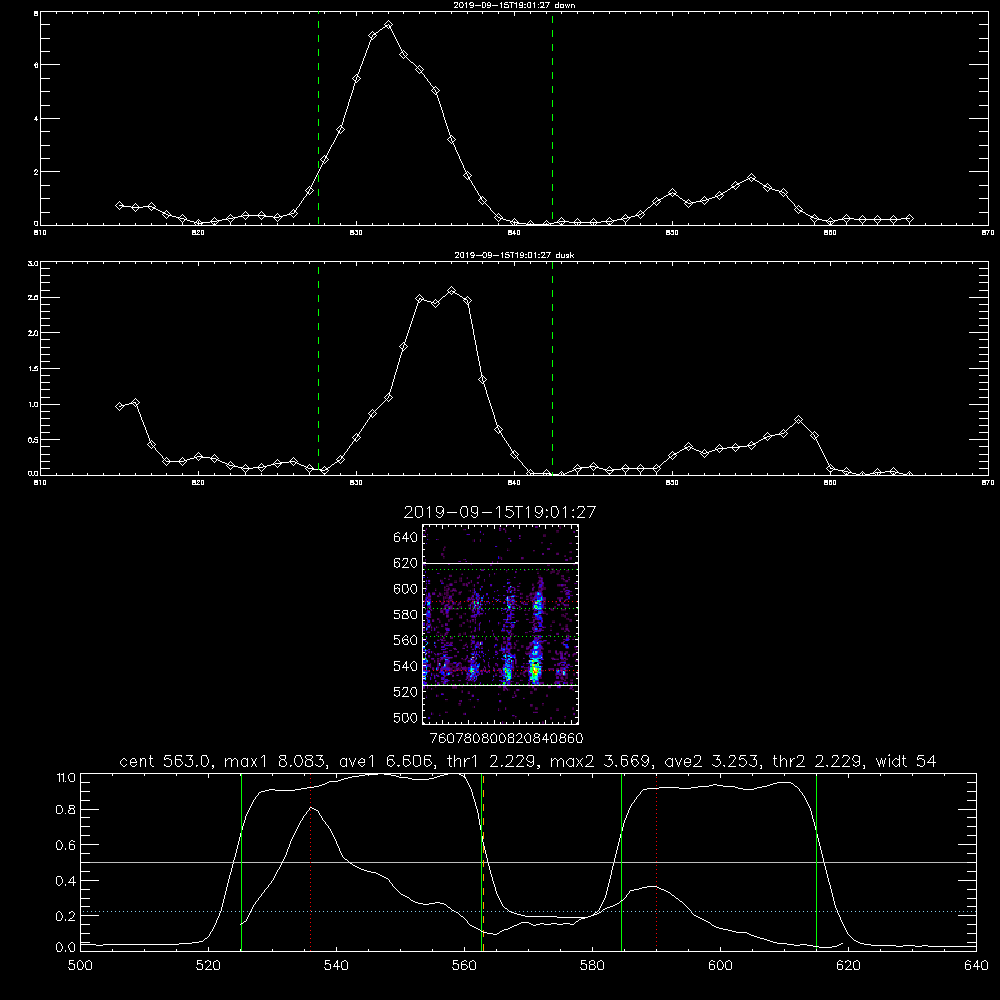
Task: Click the red dotted line at the second profile peak
Action: click(x=656, y=862)
